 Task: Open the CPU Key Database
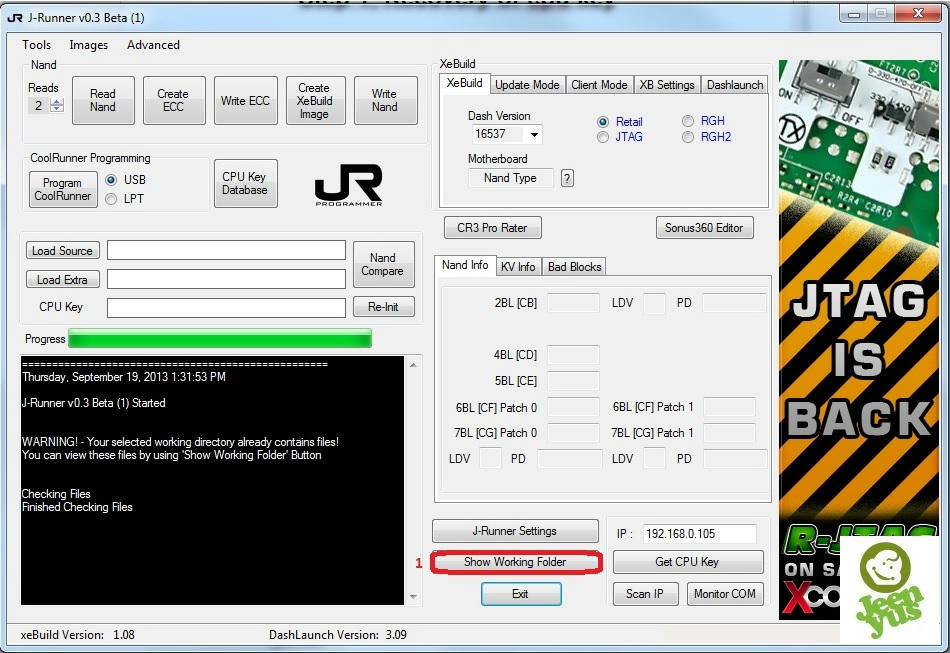click(x=245, y=184)
